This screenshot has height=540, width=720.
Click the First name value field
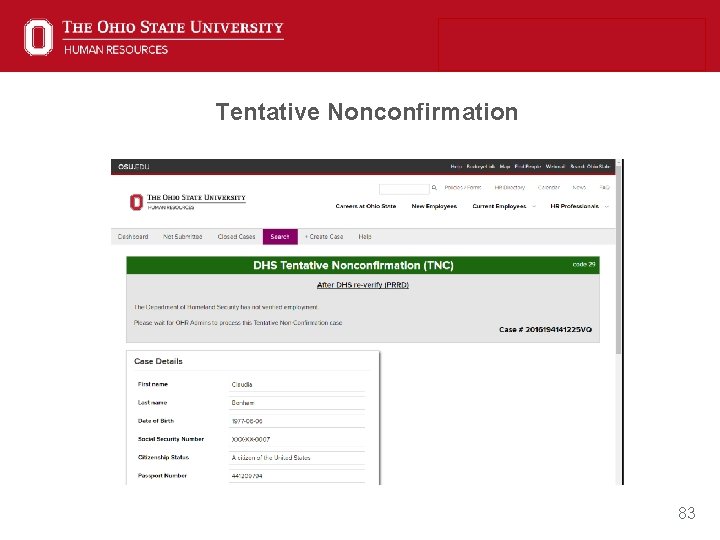tap(297, 385)
